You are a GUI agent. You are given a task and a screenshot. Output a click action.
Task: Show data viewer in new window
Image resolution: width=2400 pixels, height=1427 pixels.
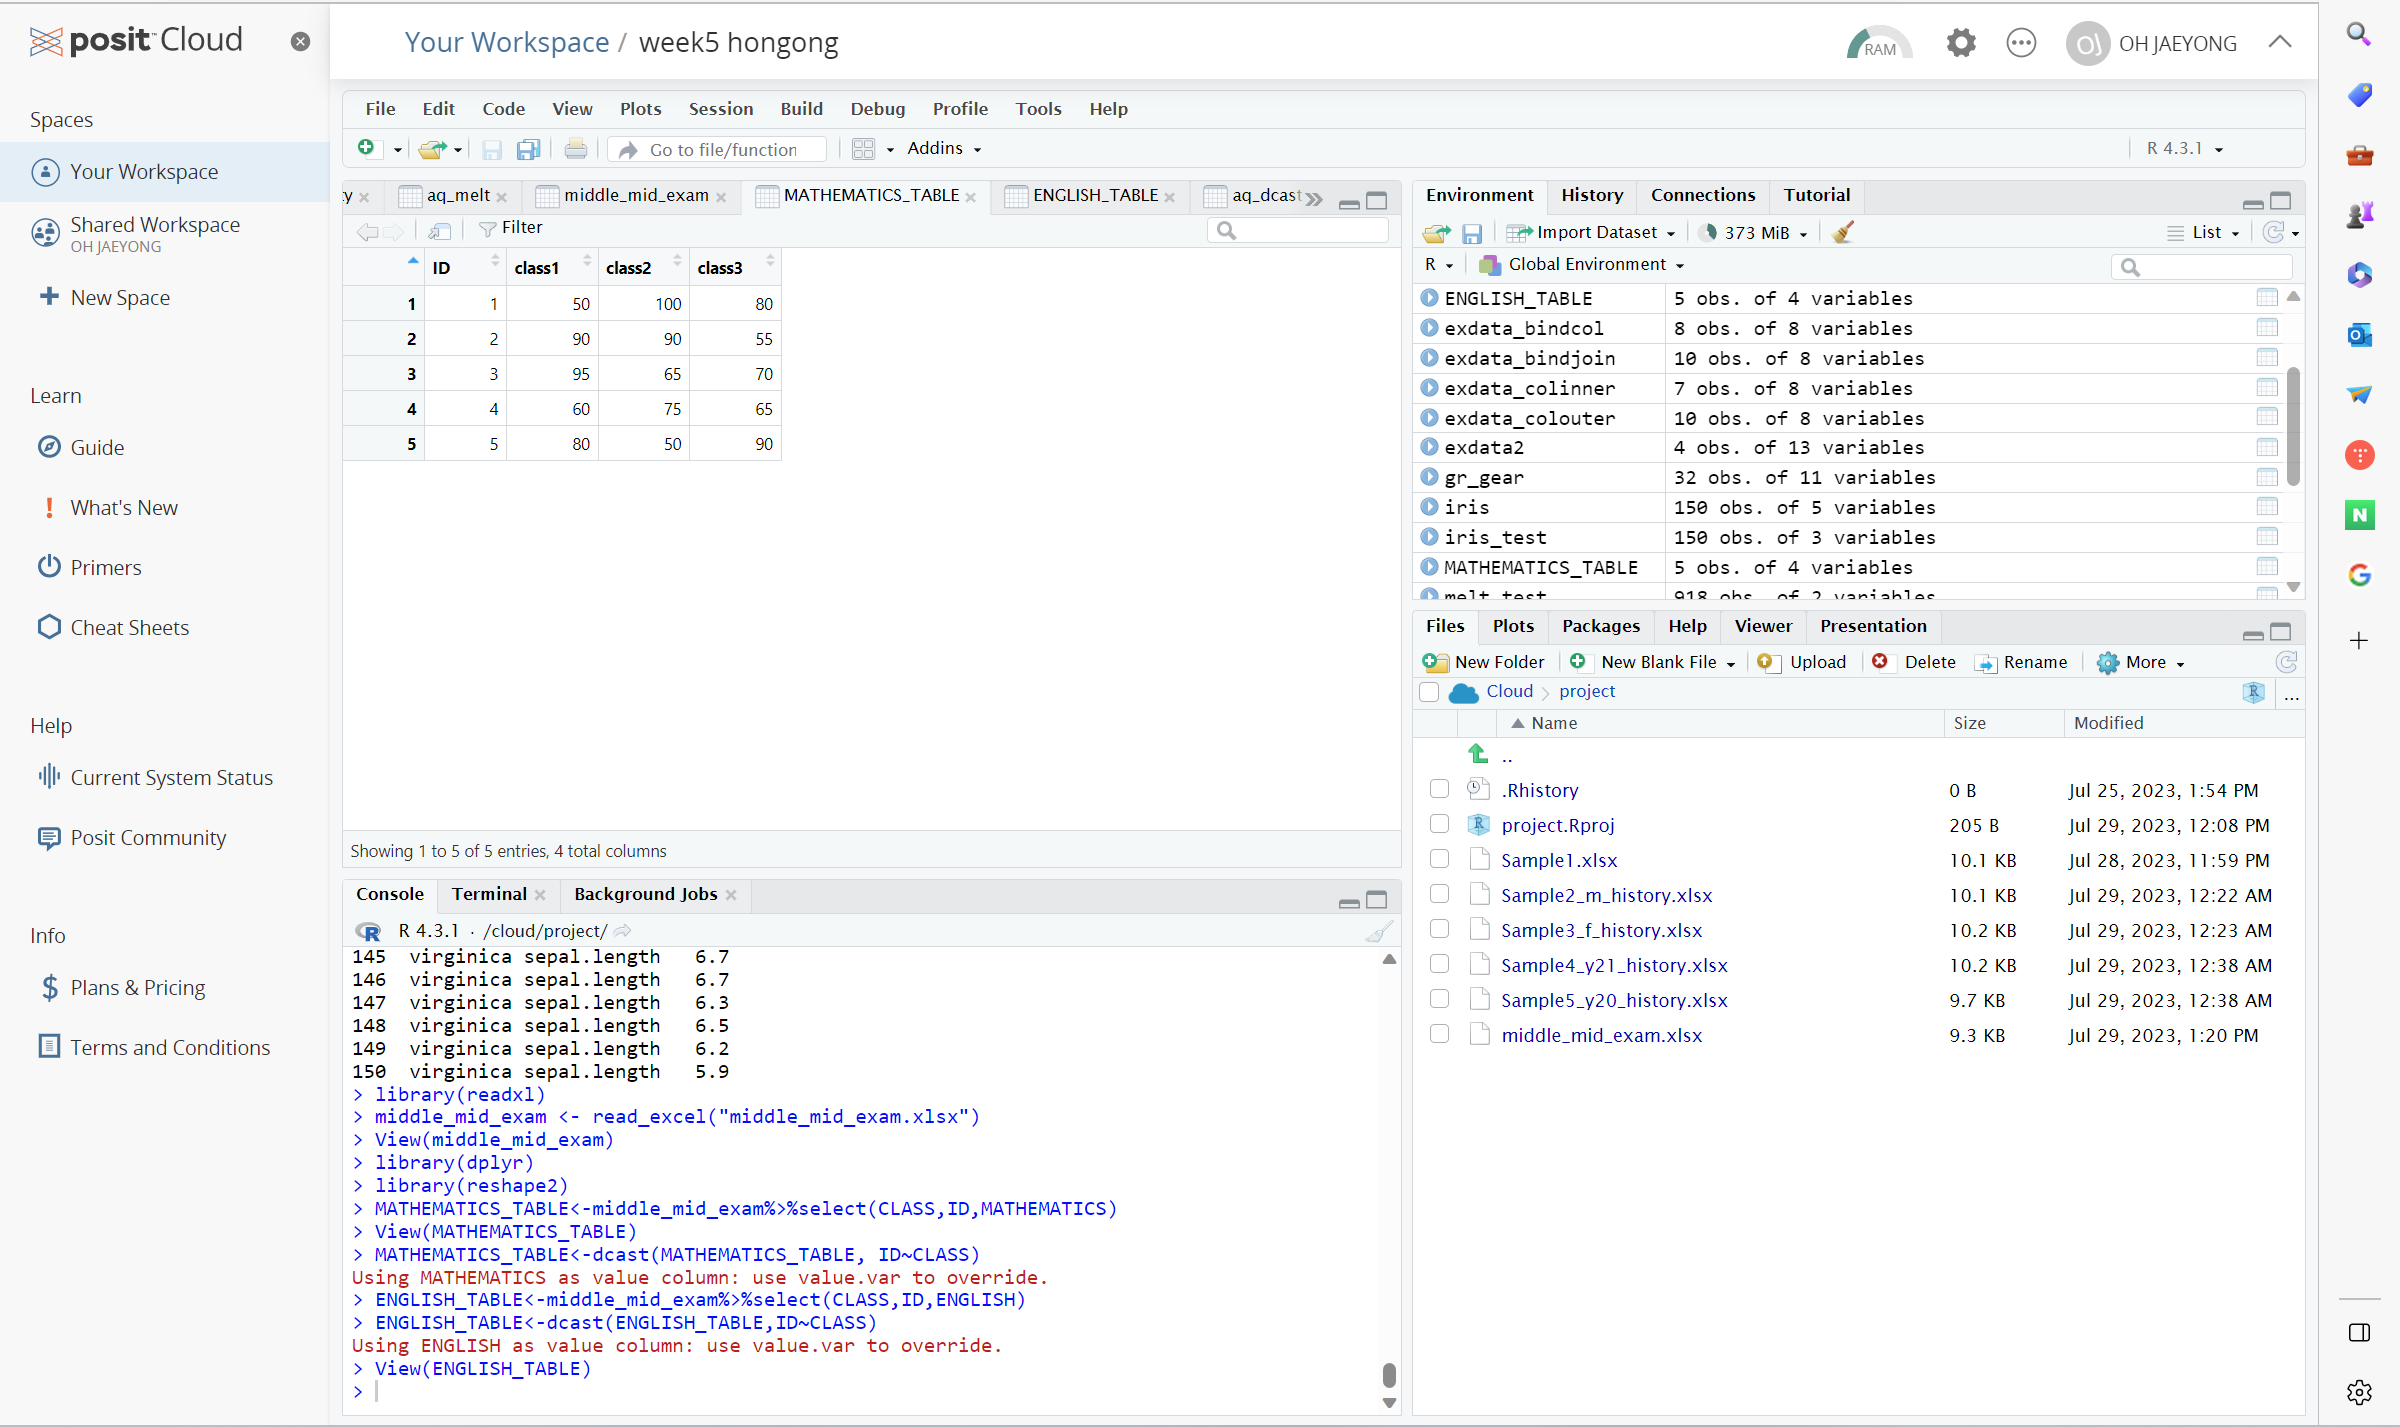pos(439,231)
